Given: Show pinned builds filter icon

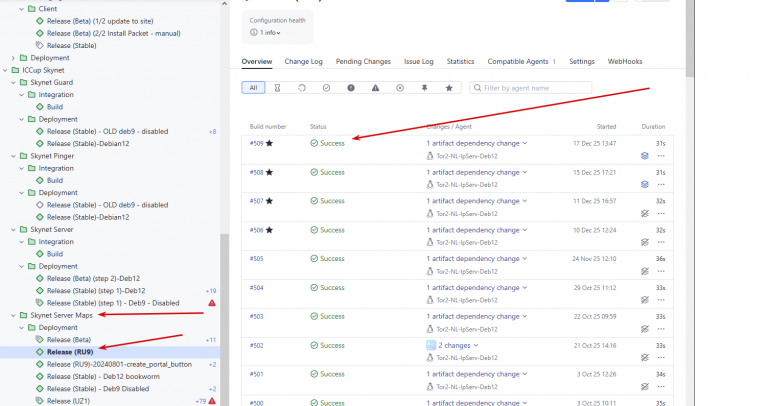Looking at the screenshot, I should [424, 88].
